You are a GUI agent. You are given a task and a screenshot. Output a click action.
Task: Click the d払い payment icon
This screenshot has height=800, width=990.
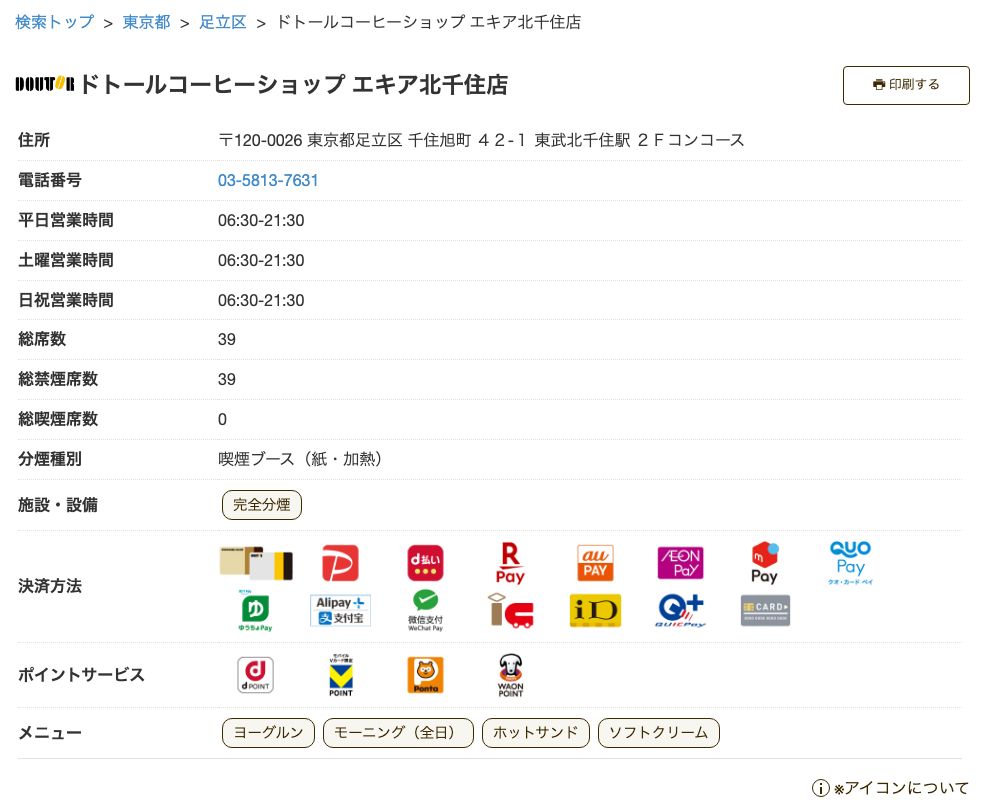point(425,563)
